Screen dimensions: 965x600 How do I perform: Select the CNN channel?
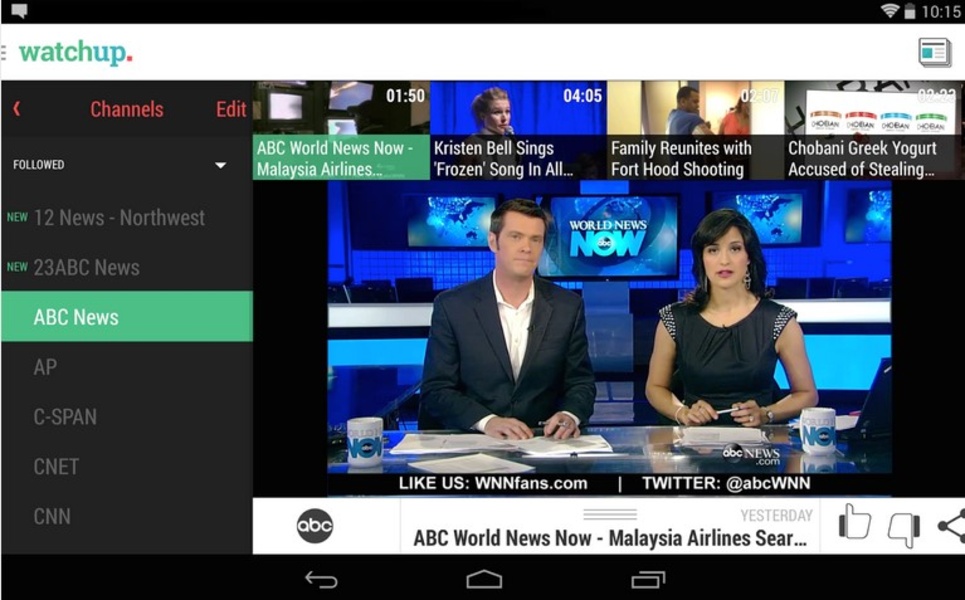[x=127, y=516]
